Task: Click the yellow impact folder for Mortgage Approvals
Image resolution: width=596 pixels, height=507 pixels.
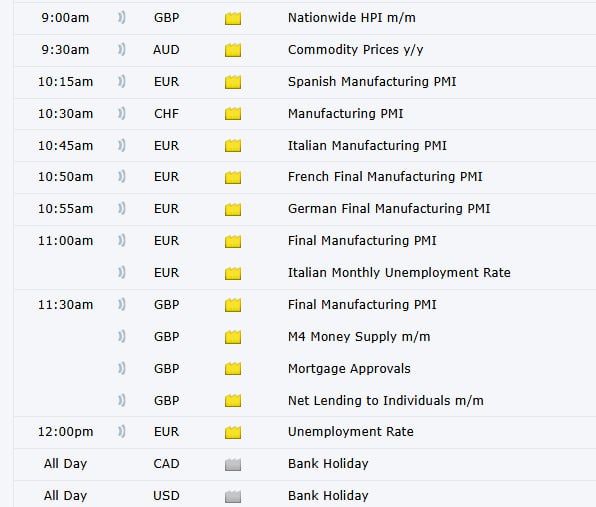Action: (233, 369)
